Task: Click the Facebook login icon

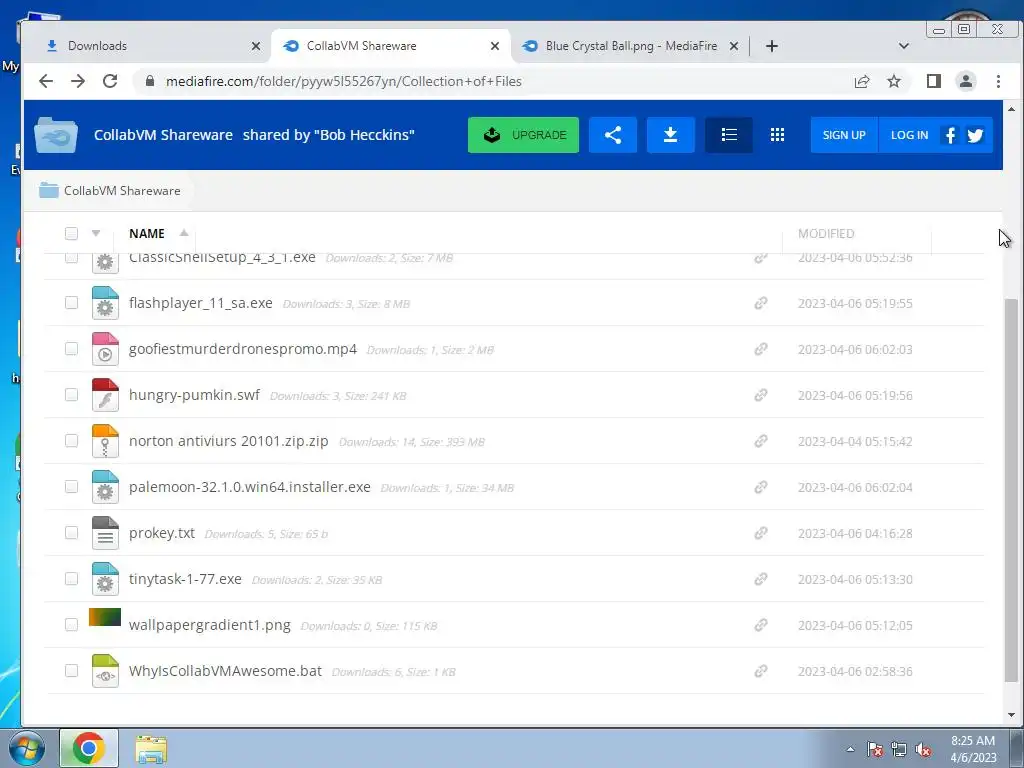Action: [950, 135]
